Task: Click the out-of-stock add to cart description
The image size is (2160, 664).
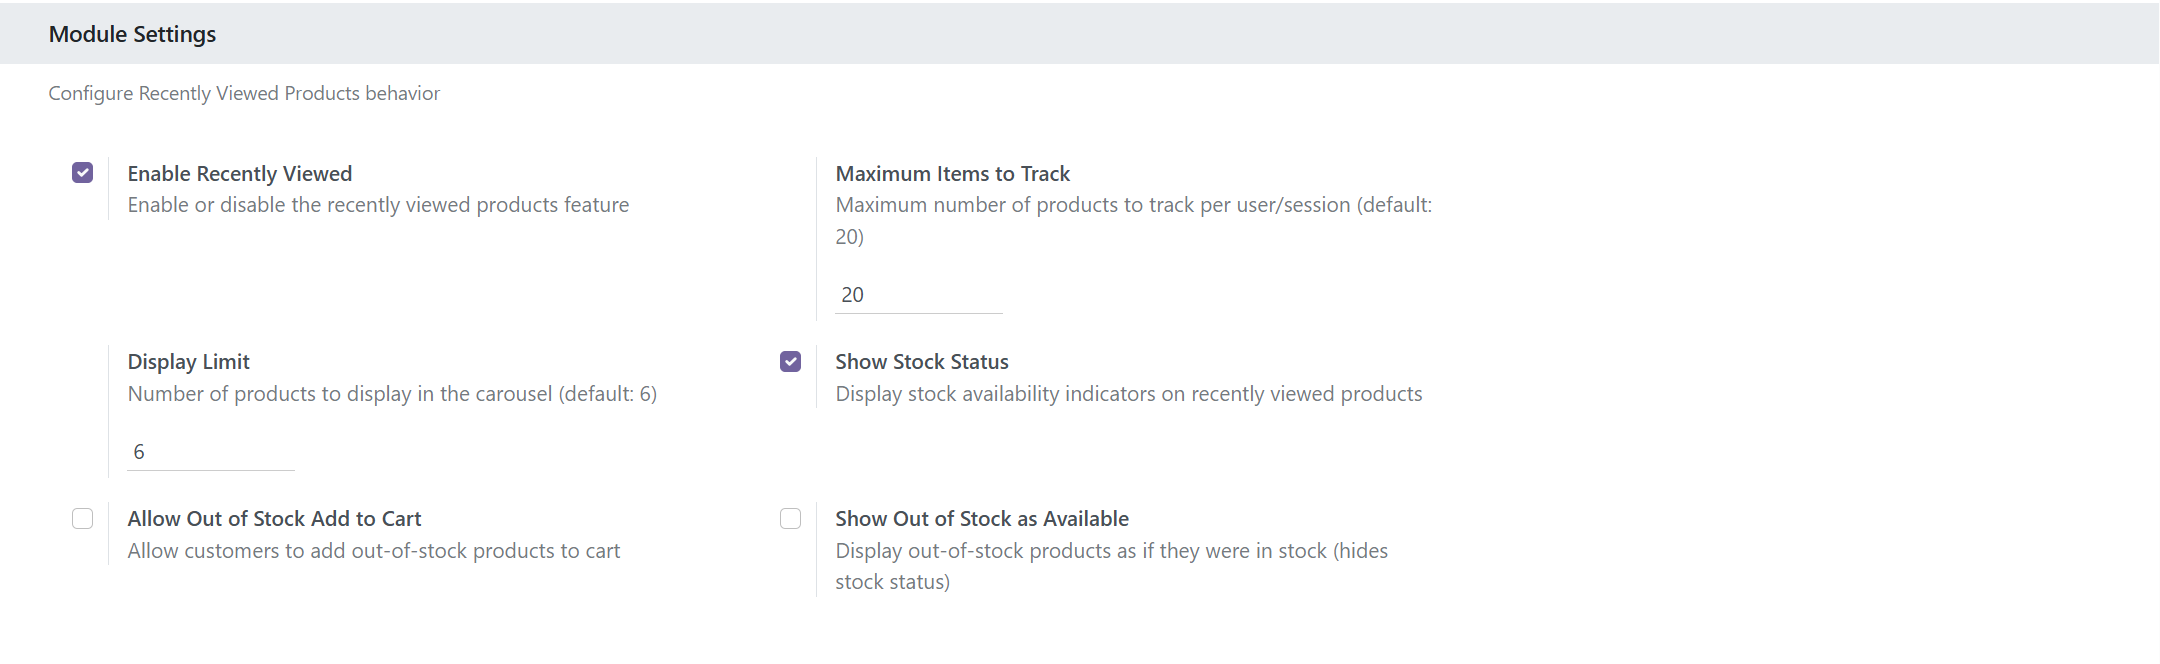Action: (373, 550)
